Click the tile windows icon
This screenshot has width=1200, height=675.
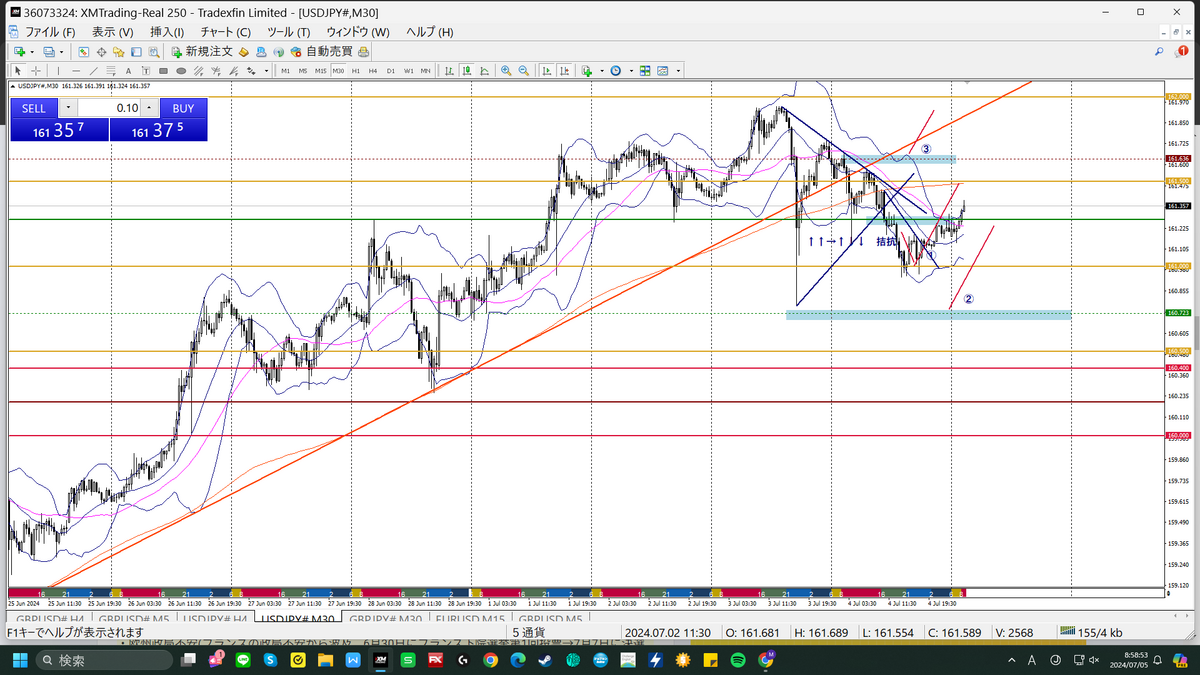pyautogui.click(x=645, y=71)
